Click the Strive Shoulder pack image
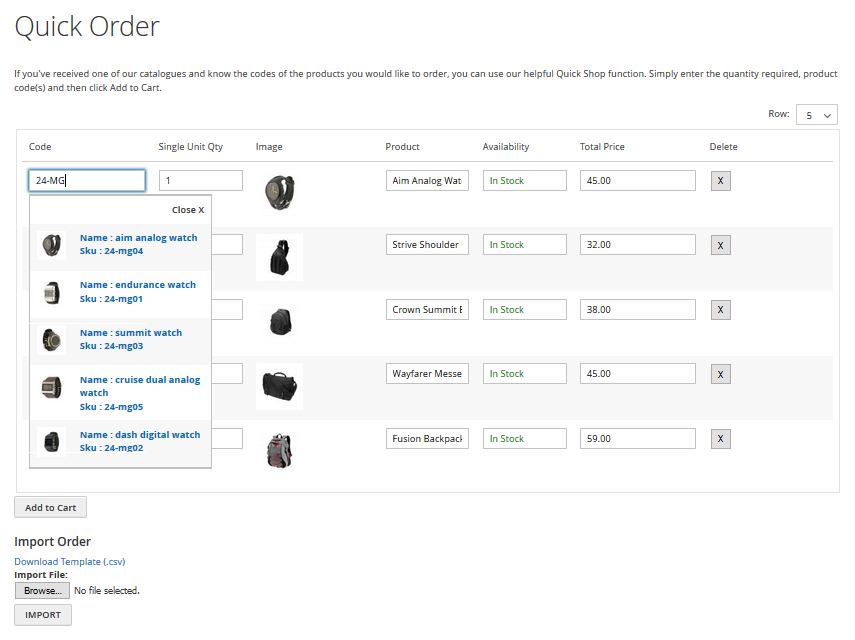855x640 pixels. (279, 258)
